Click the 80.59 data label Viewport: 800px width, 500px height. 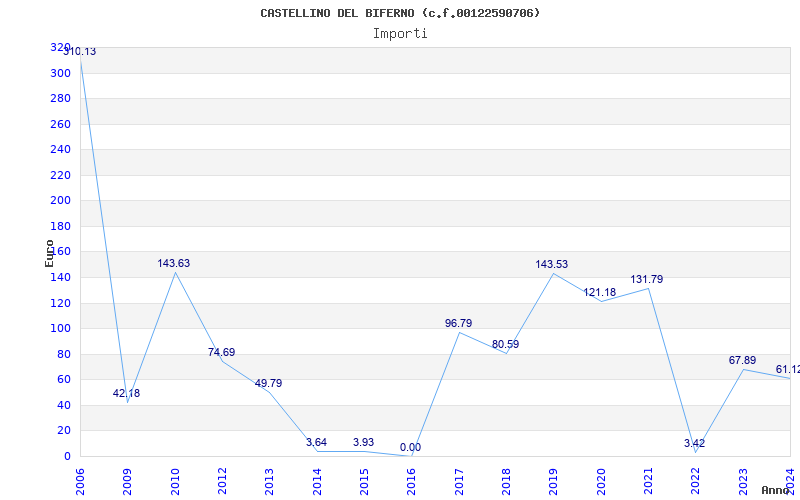[505, 344]
